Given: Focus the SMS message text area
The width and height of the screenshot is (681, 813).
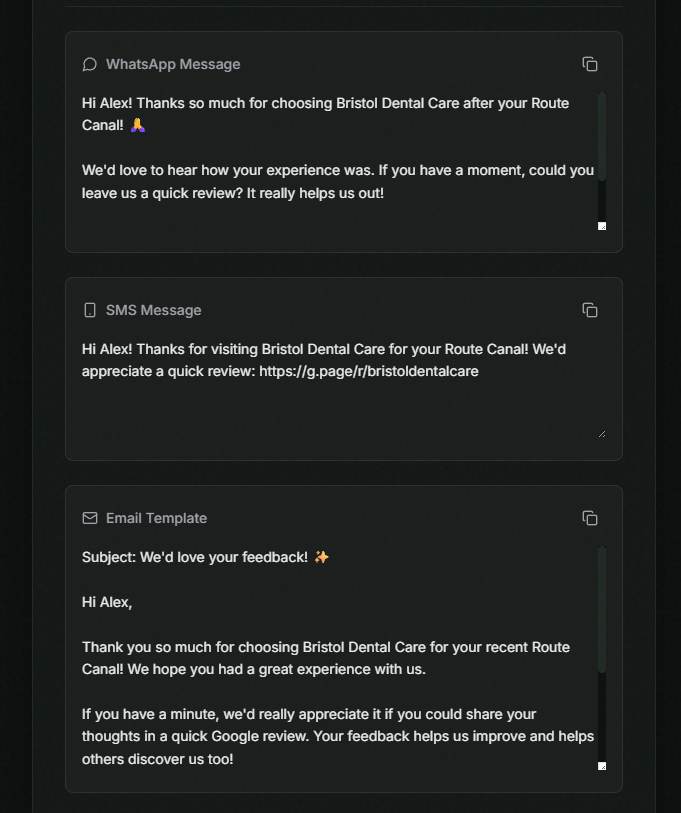Looking at the screenshot, I should 344,388.
